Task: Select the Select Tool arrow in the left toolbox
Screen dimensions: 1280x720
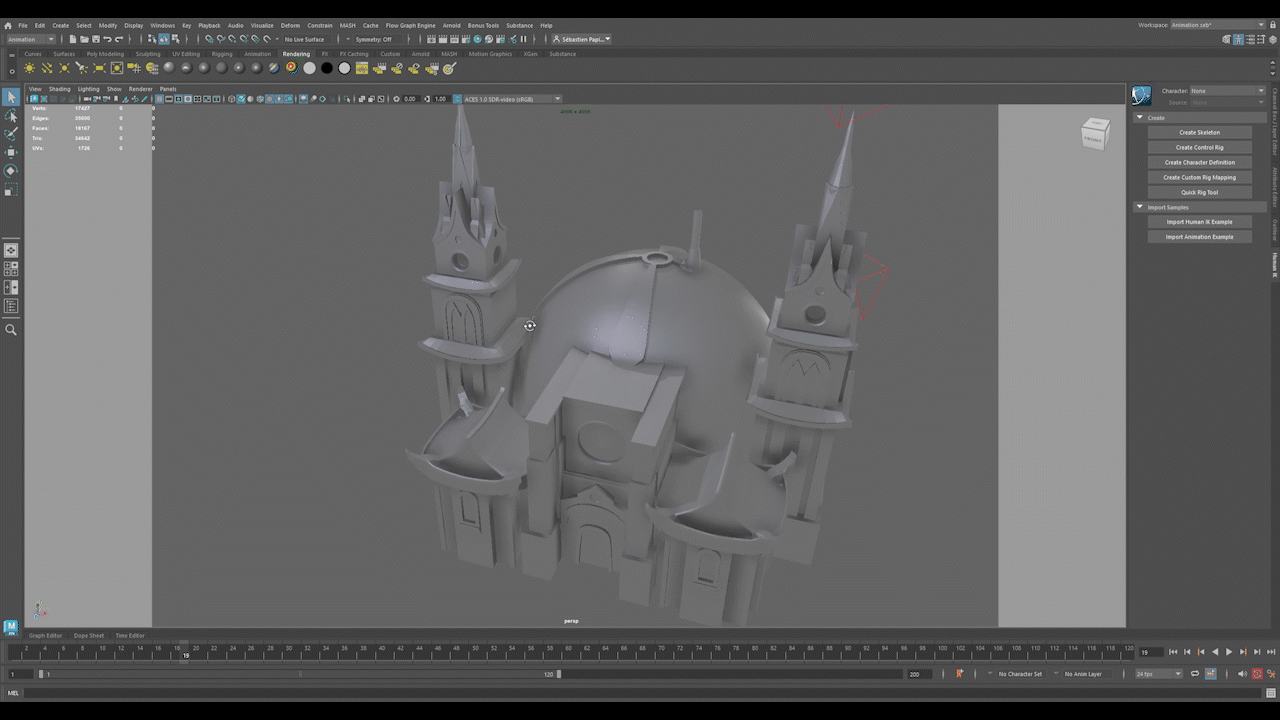Action: 11,97
